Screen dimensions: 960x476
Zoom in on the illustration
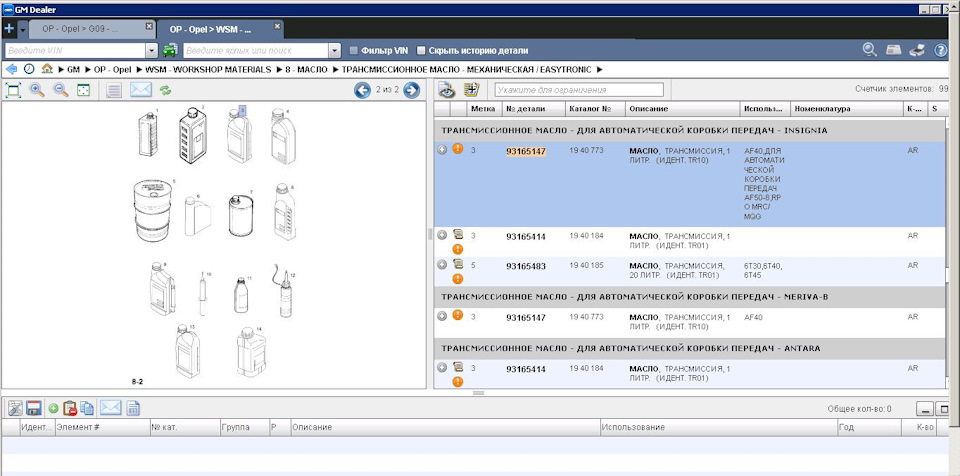coord(37,91)
